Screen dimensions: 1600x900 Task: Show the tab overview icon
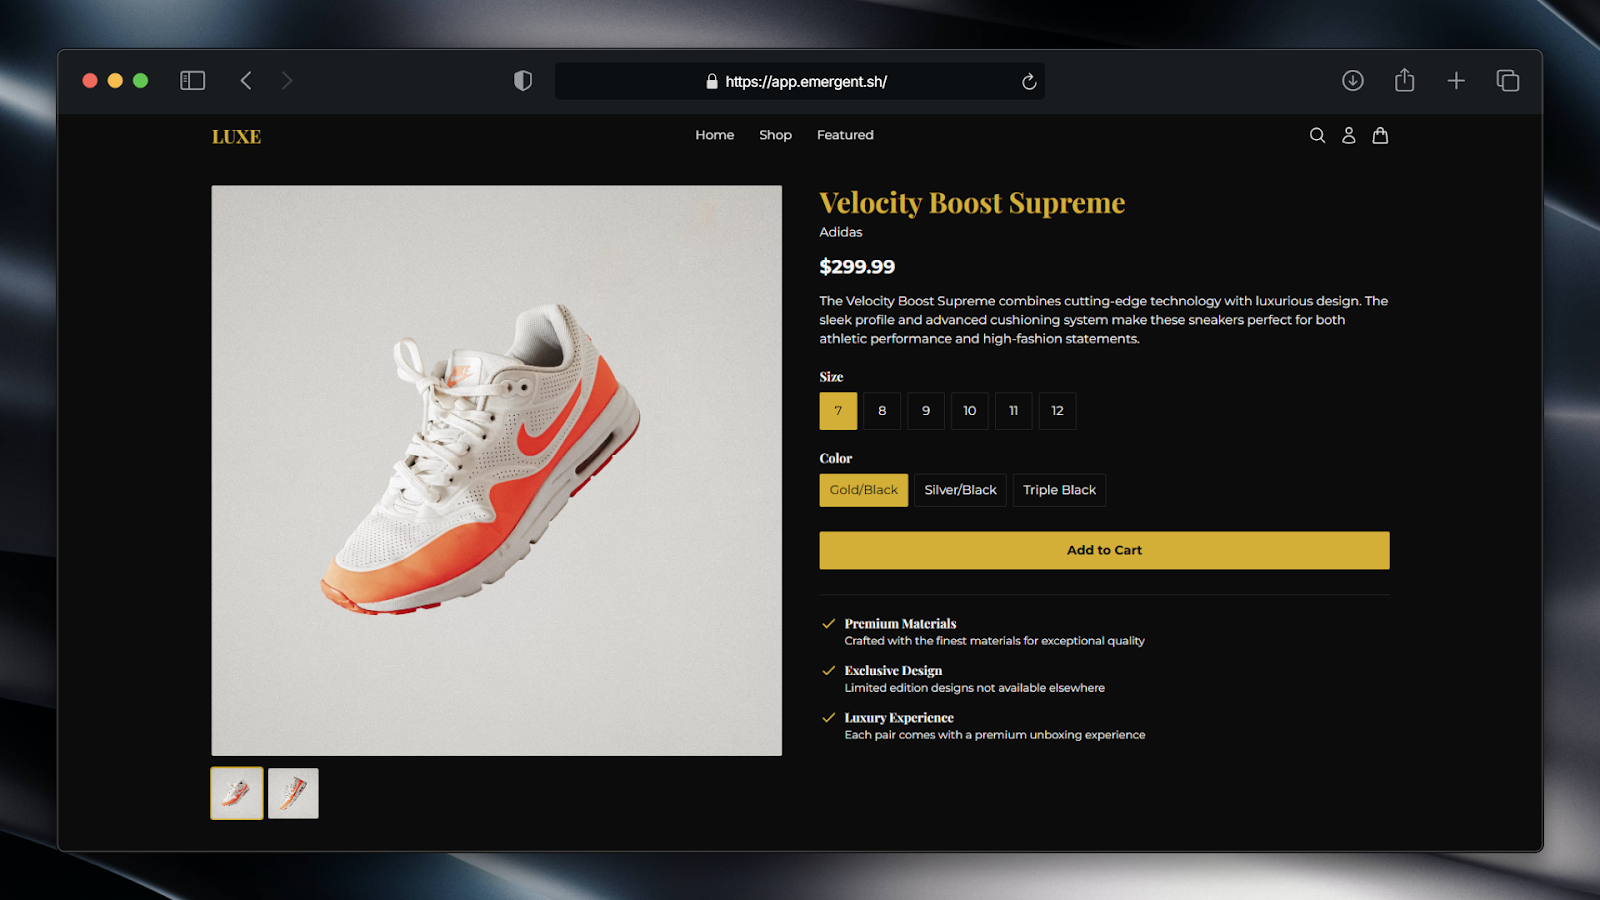[1508, 81]
